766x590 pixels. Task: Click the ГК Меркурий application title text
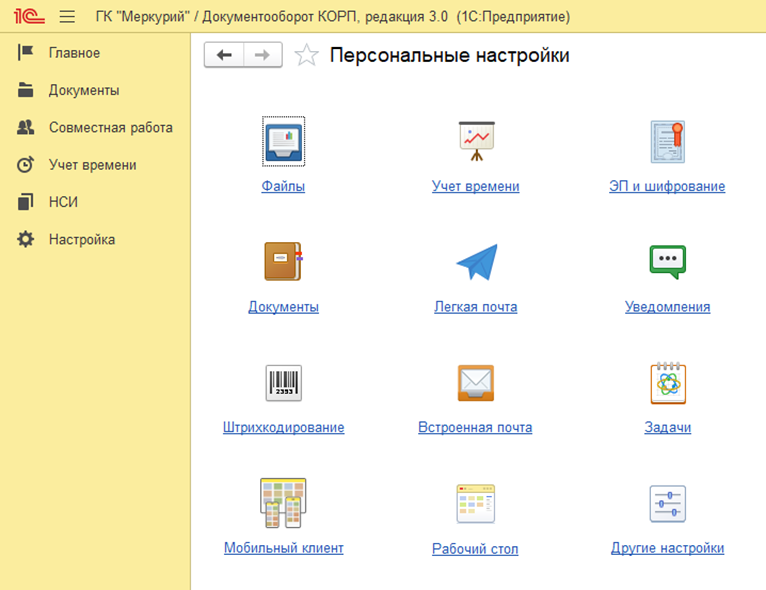[x=333, y=17]
